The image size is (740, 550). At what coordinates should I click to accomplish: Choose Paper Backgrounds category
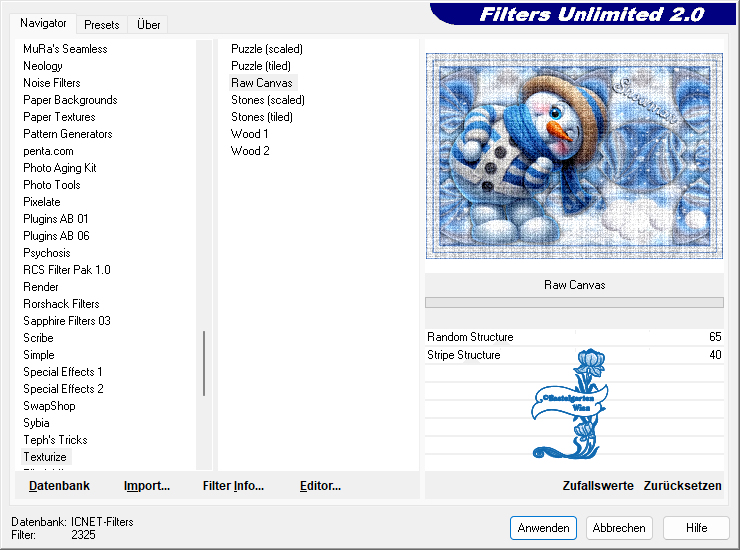point(70,100)
